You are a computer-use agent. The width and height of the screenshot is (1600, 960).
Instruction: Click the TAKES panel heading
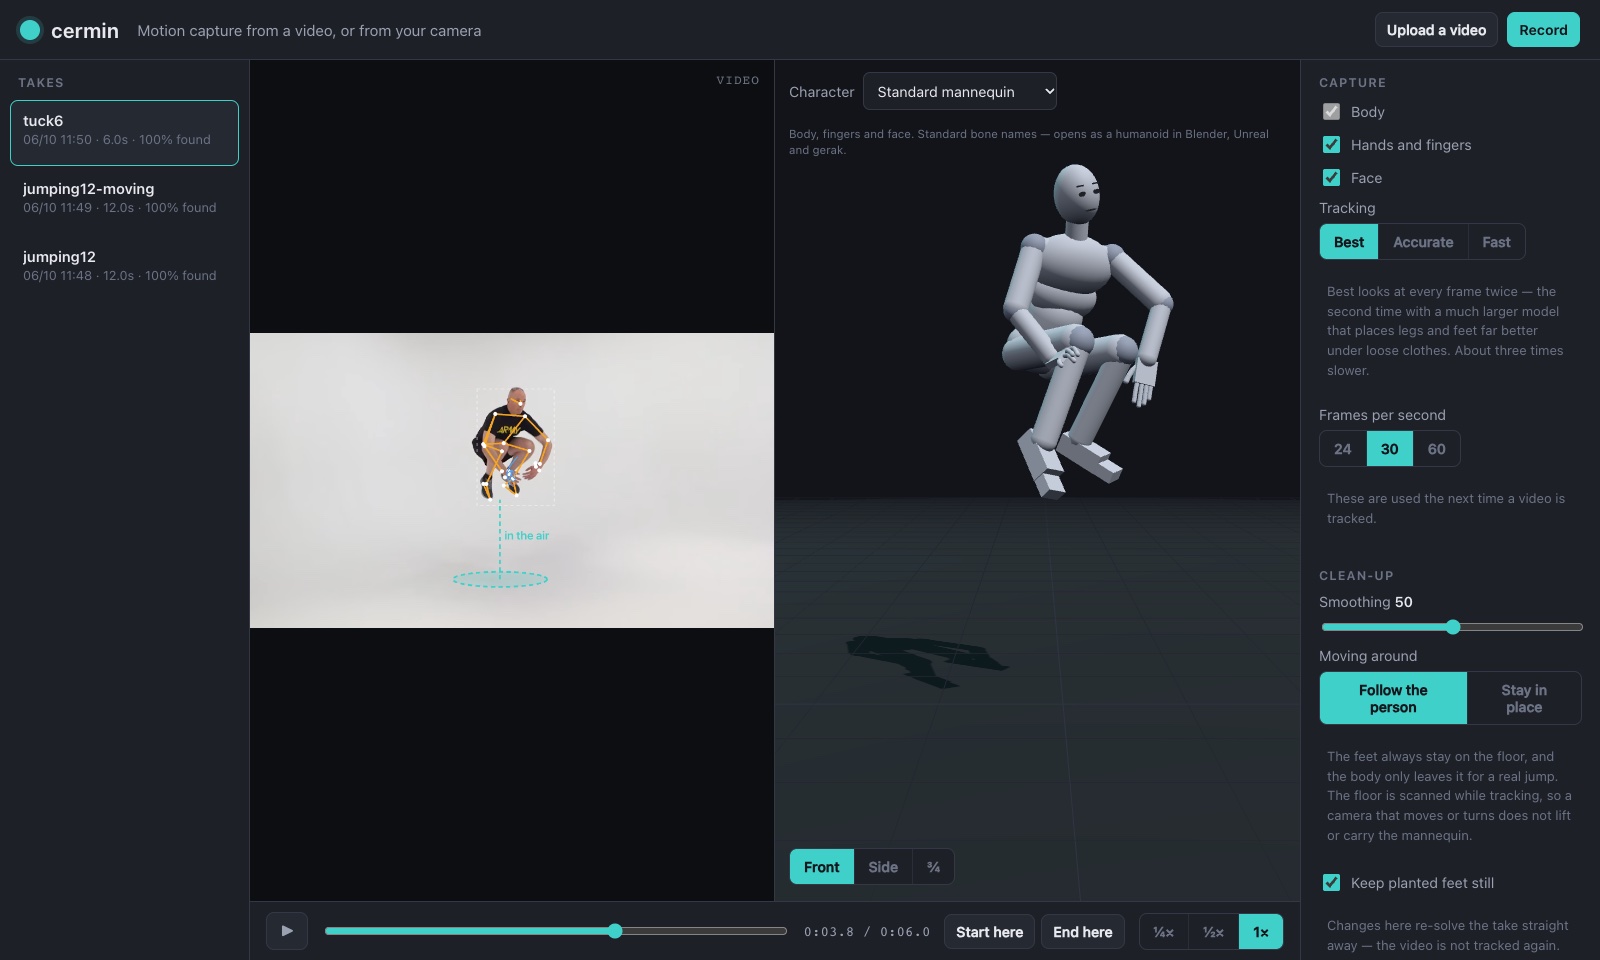tap(41, 83)
